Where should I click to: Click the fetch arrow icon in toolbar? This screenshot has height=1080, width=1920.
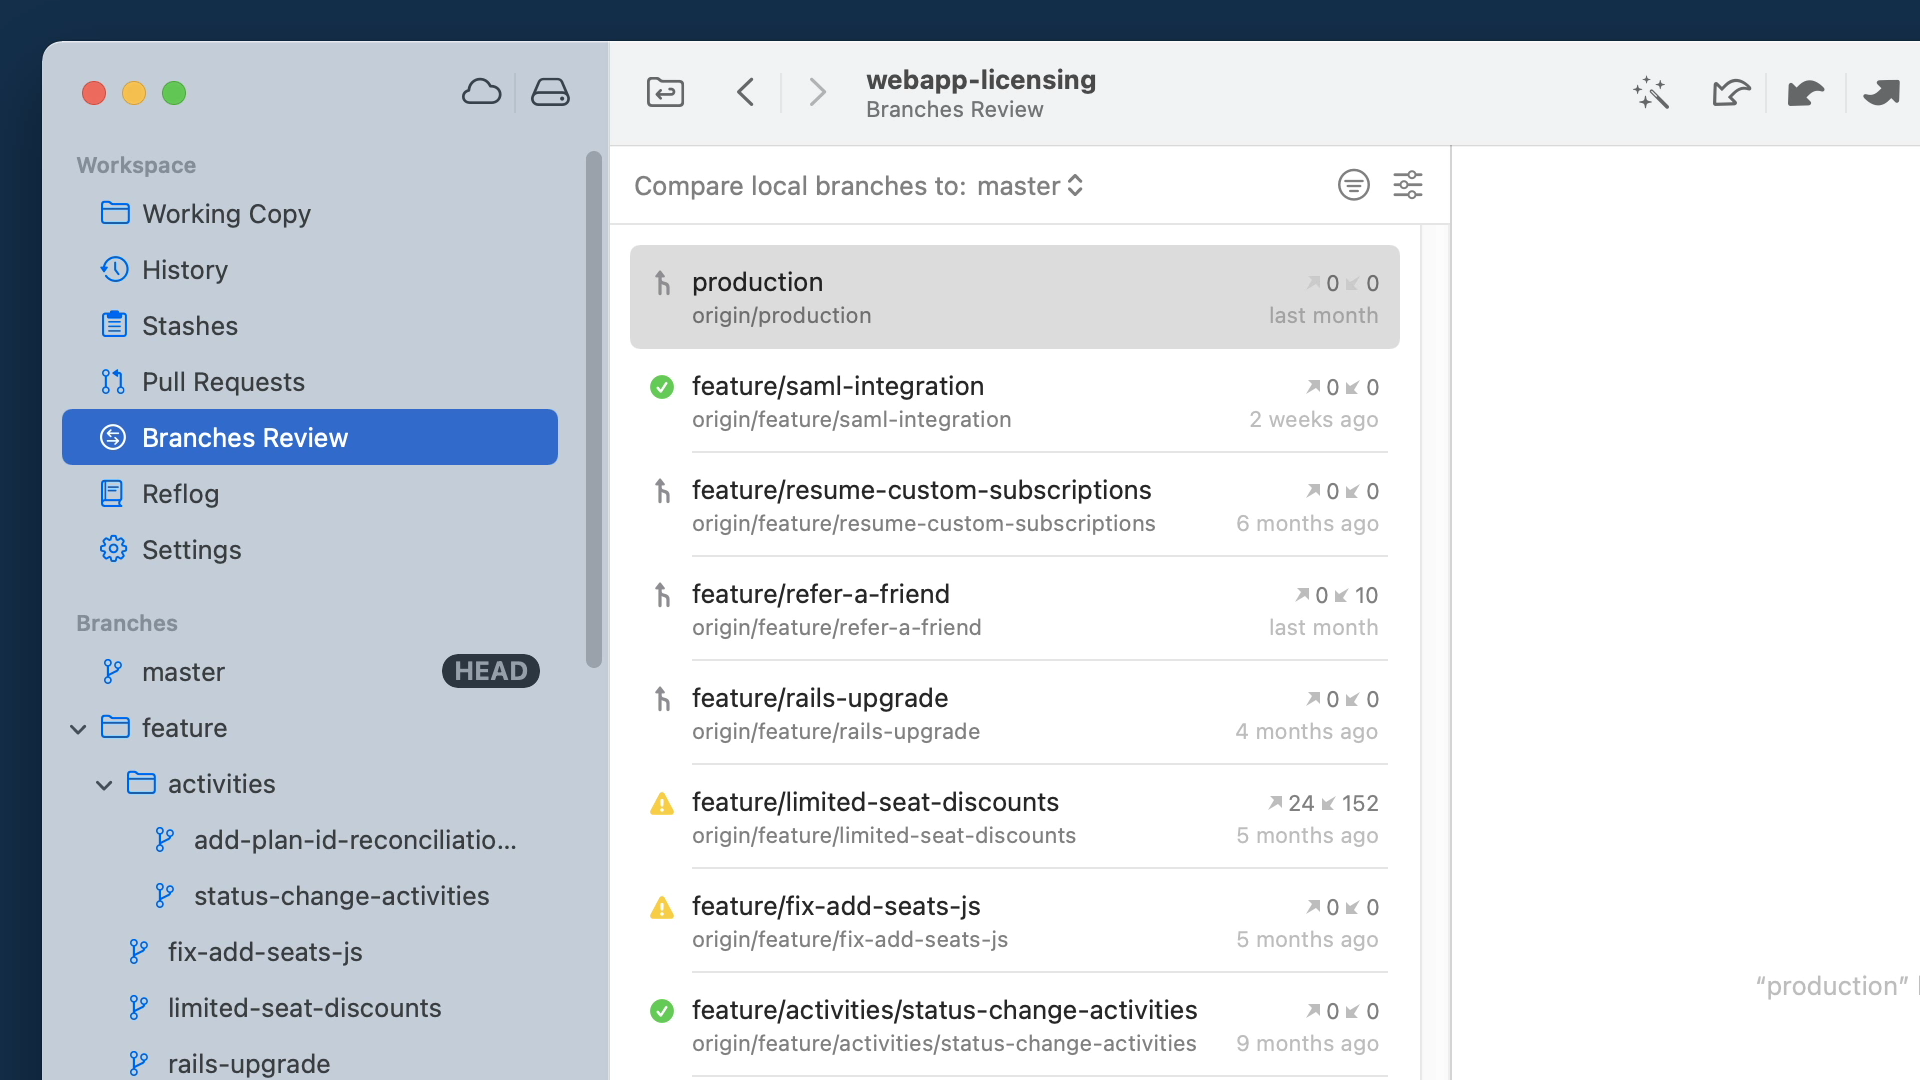(x=1731, y=93)
